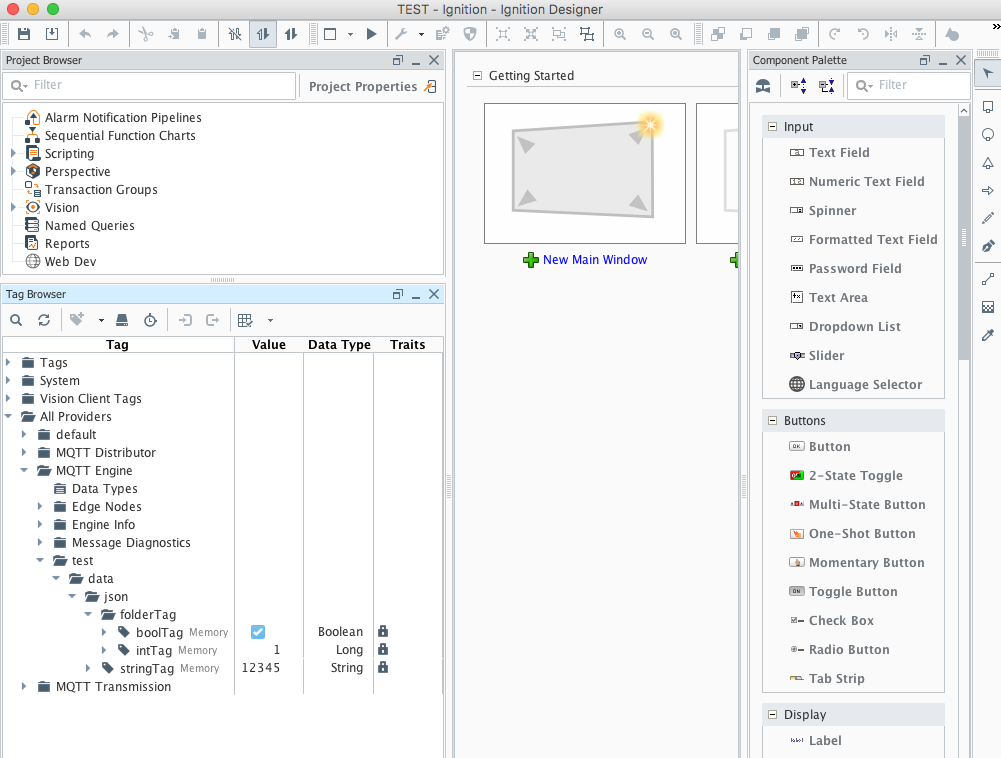The height and width of the screenshot is (758, 1001).
Task: Click the stringTag value 12345
Action: pyautogui.click(x=261, y=668)
